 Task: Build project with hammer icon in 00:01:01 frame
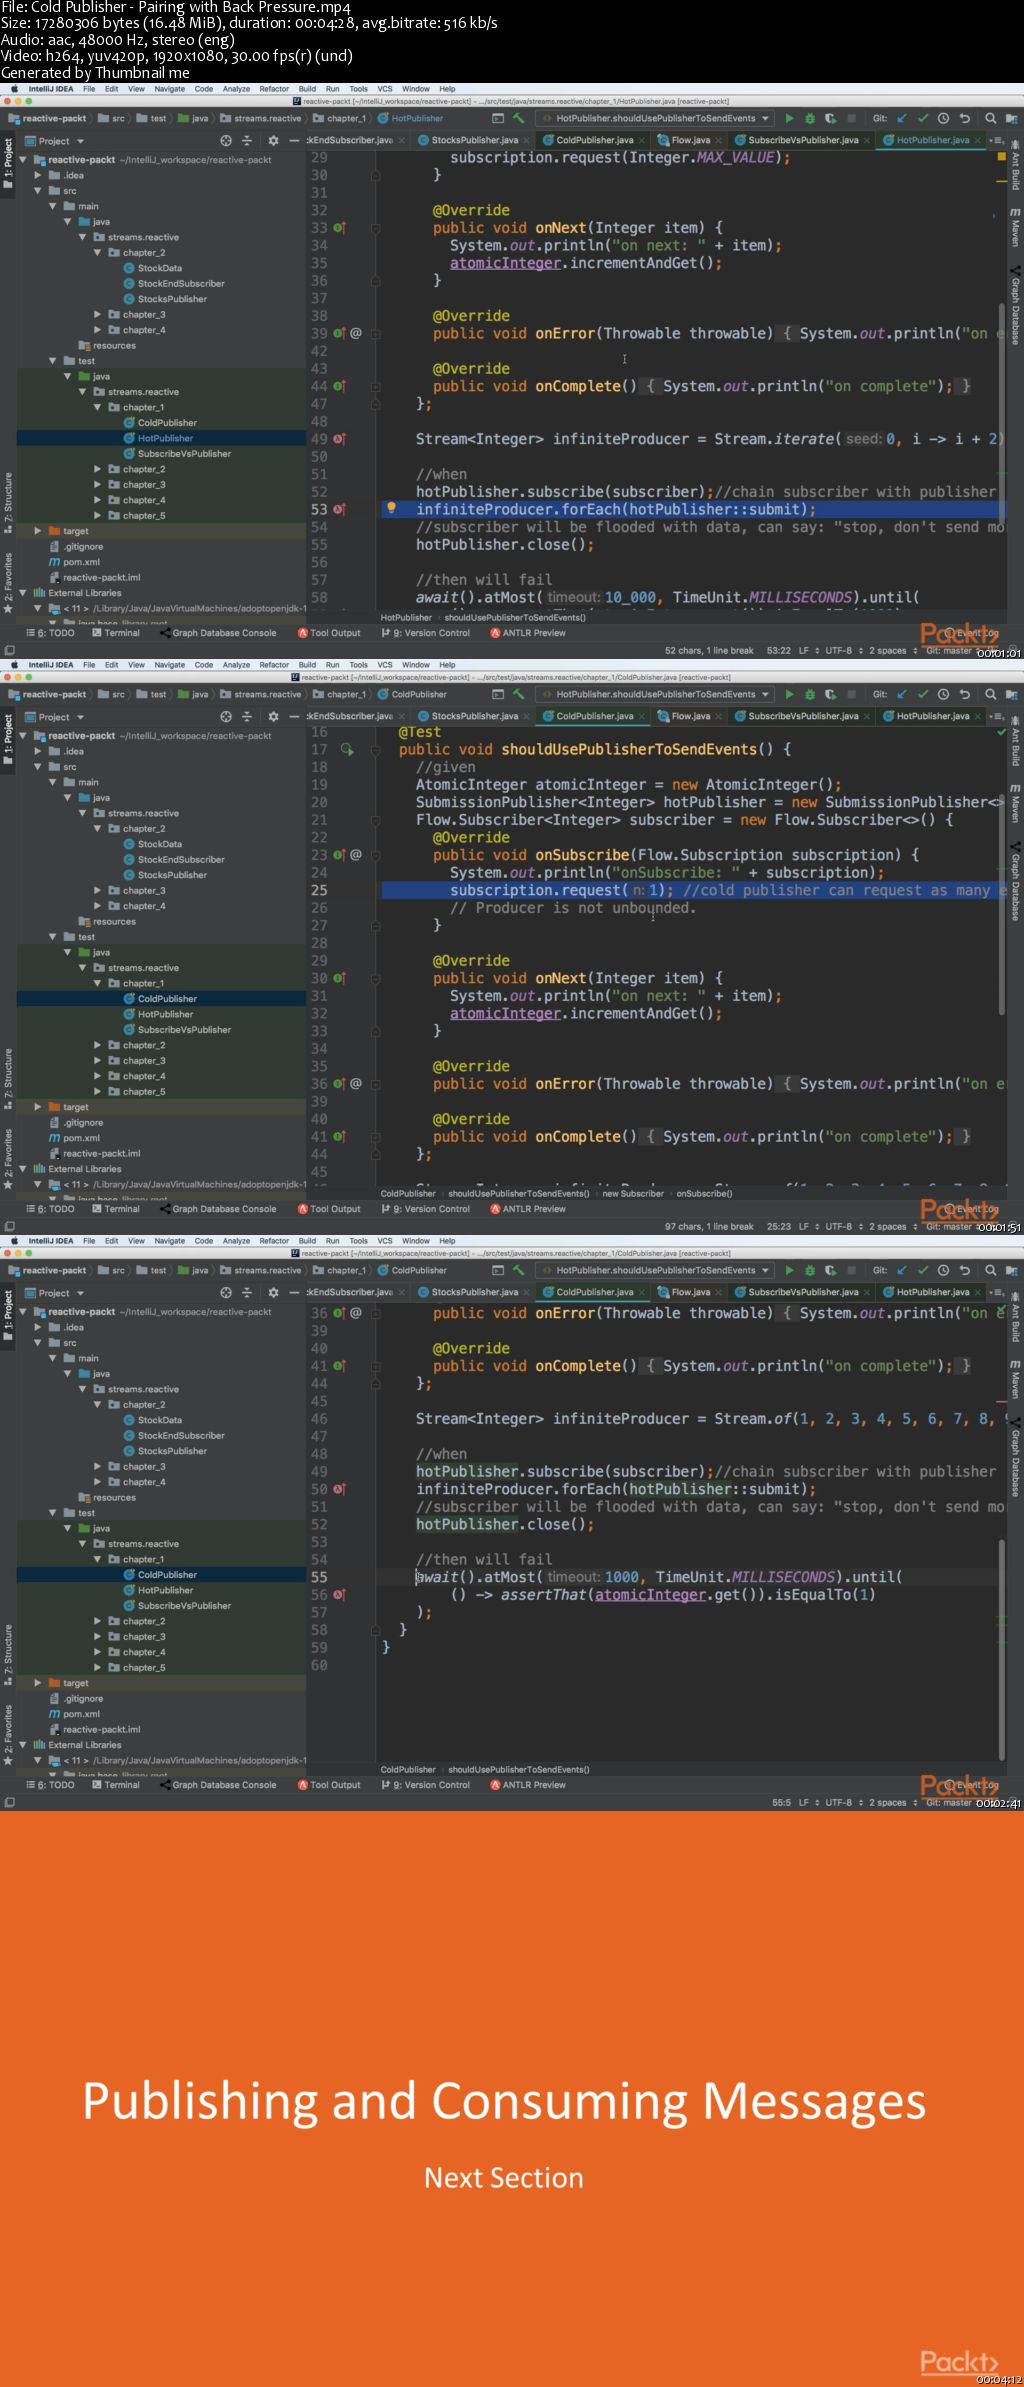tap(518, 118)
